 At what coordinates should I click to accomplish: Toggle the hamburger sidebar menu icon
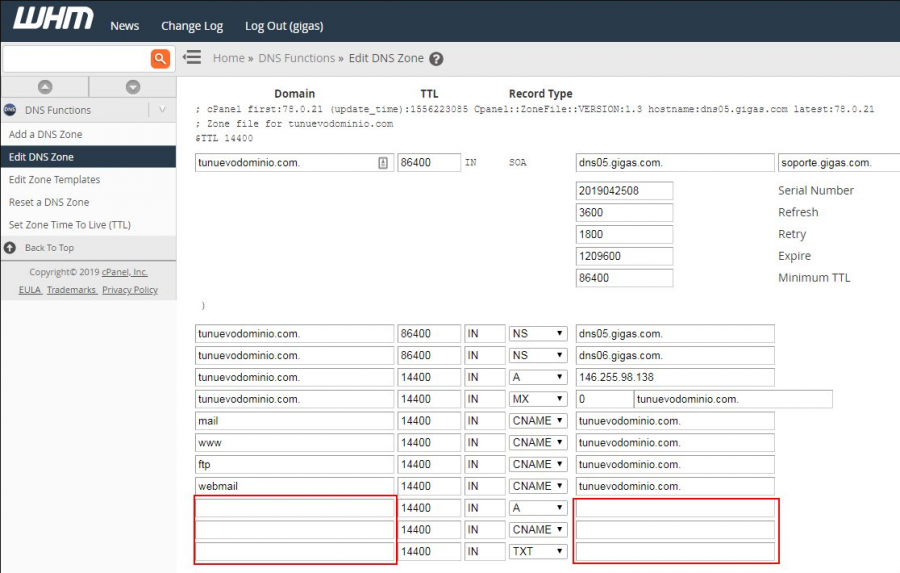click(x=193, y=58)
